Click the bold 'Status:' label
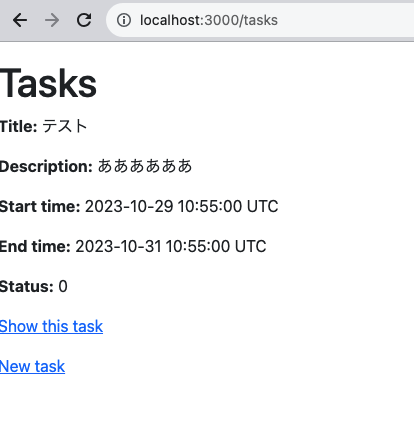Image resolution: width=414 pixels, height=422 pixels. click(x=27, y=286)
